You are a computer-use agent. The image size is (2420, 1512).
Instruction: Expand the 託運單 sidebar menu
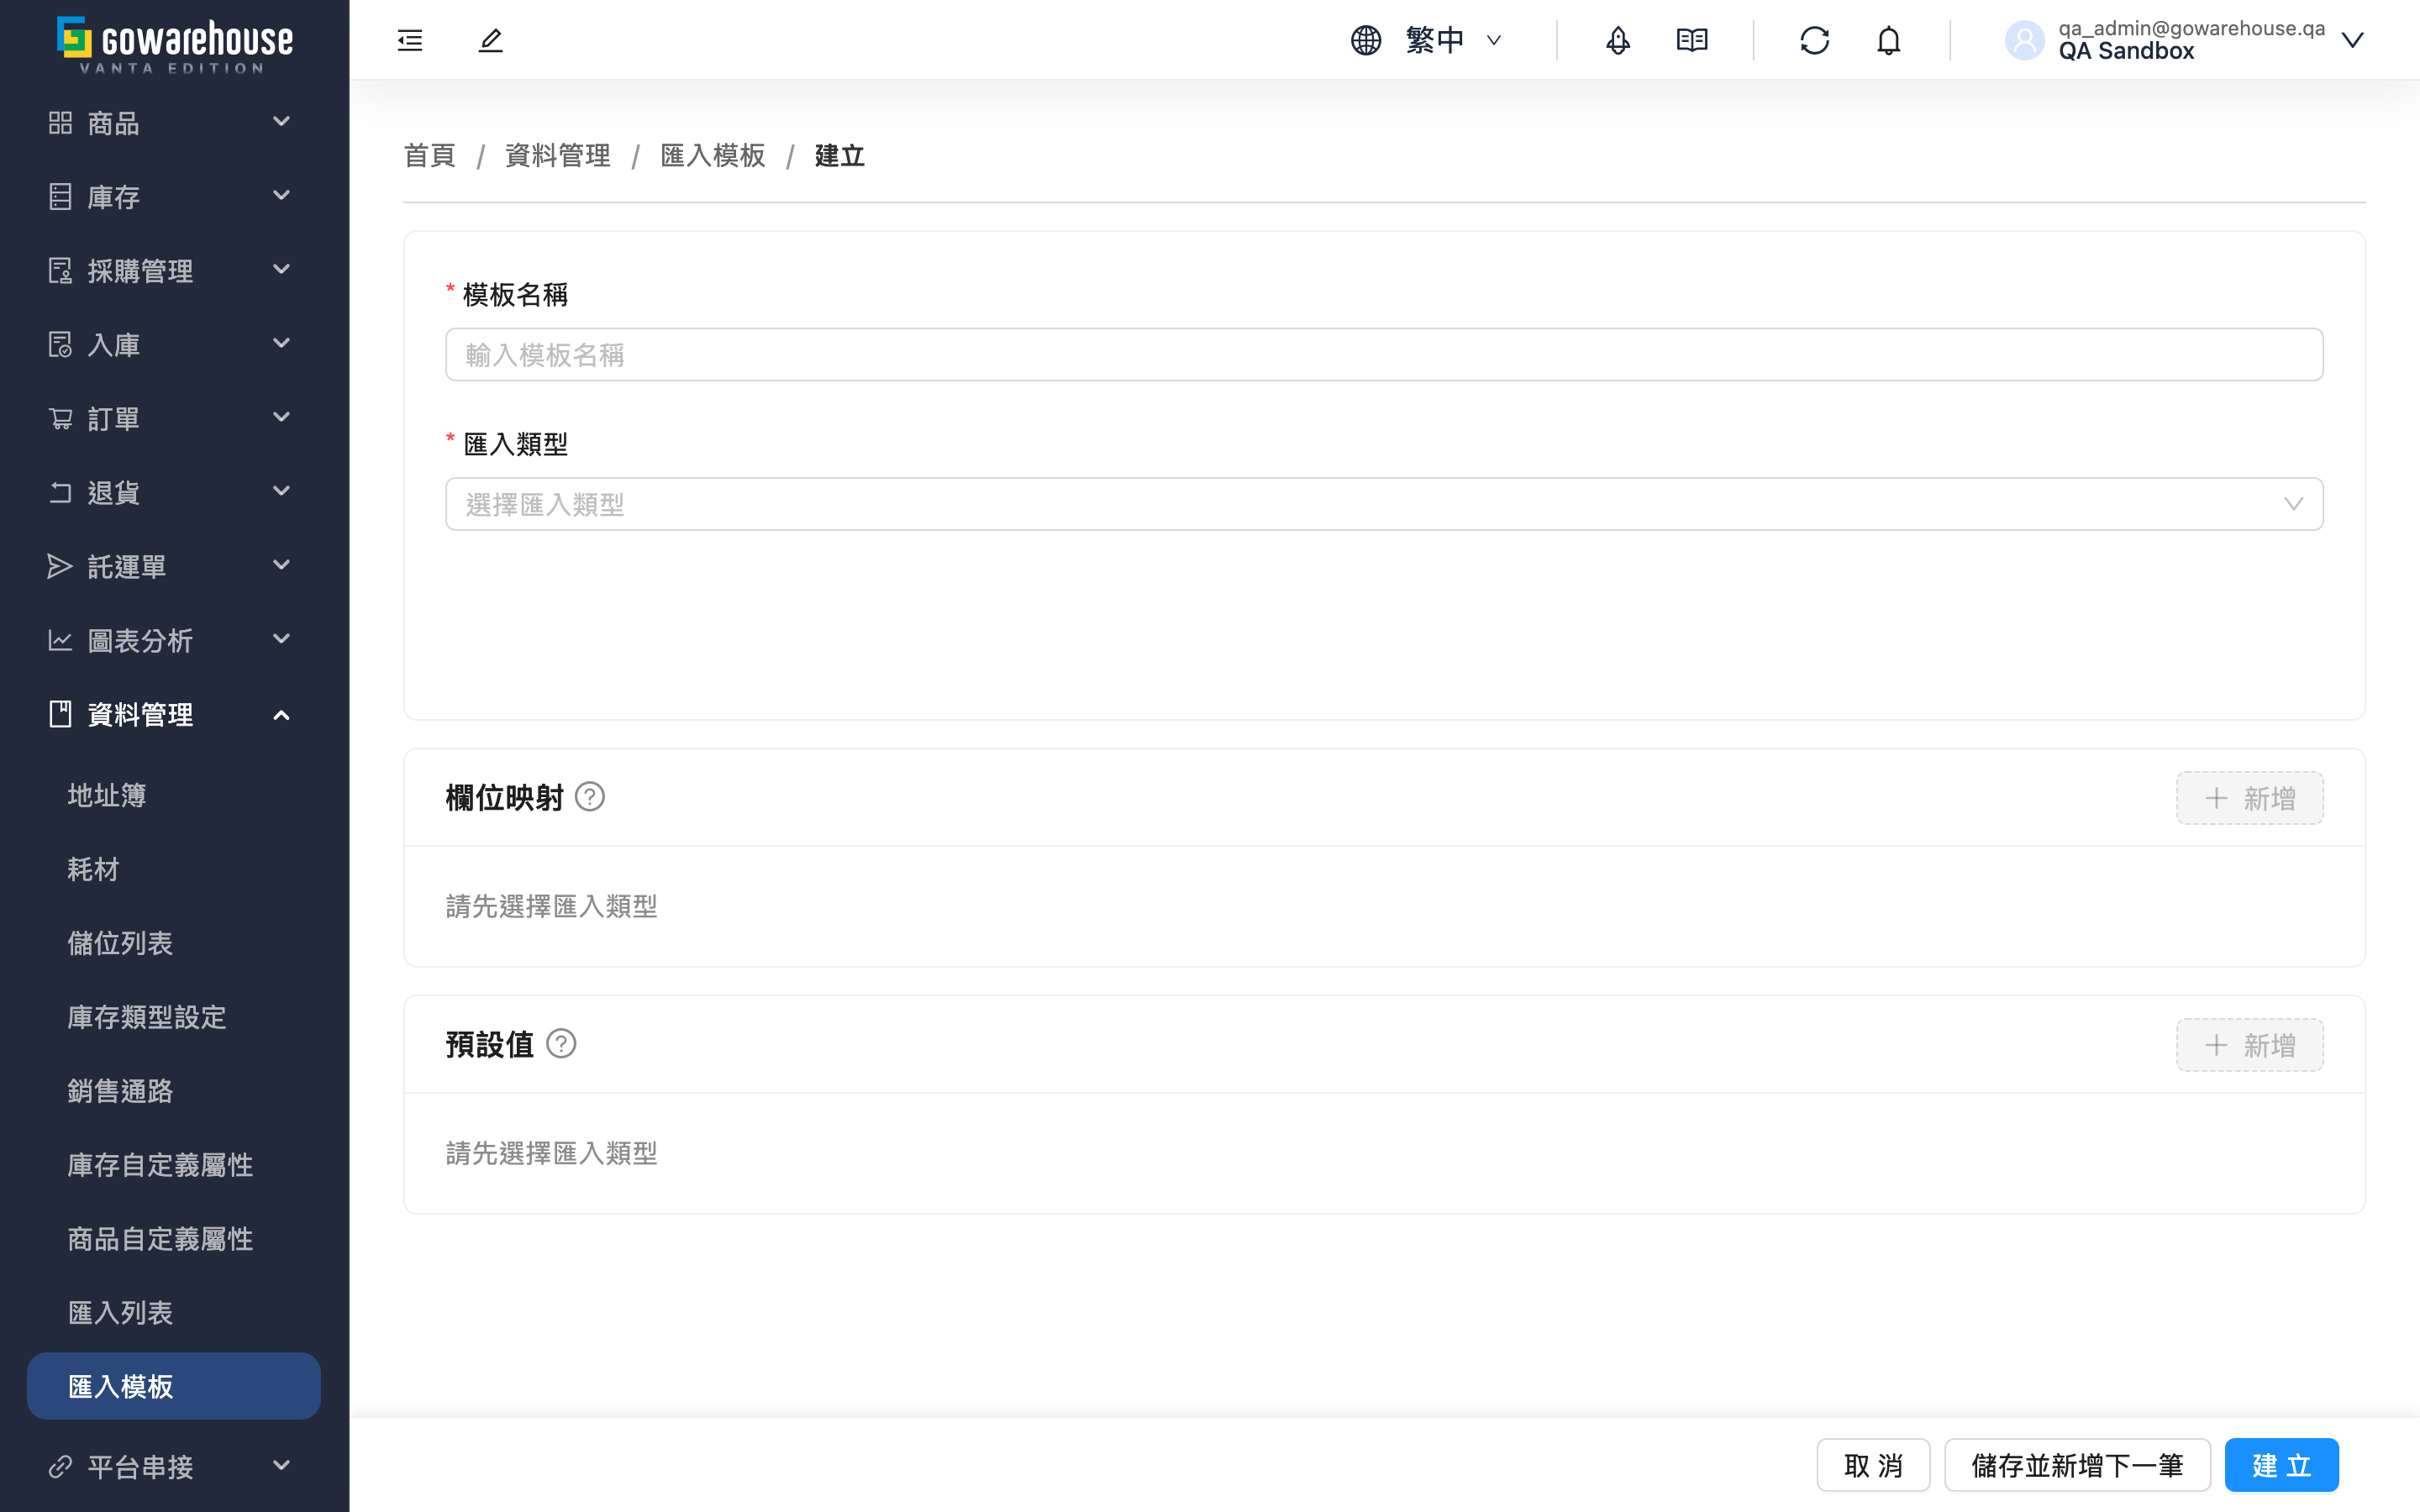(282, 566)
